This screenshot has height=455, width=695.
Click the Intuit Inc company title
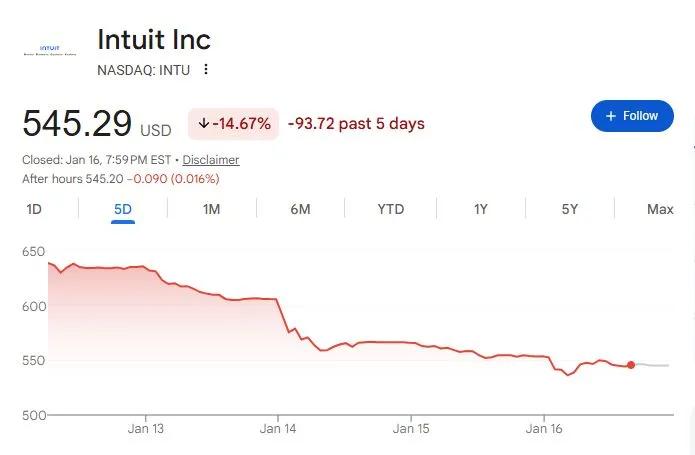pos(154,40)
